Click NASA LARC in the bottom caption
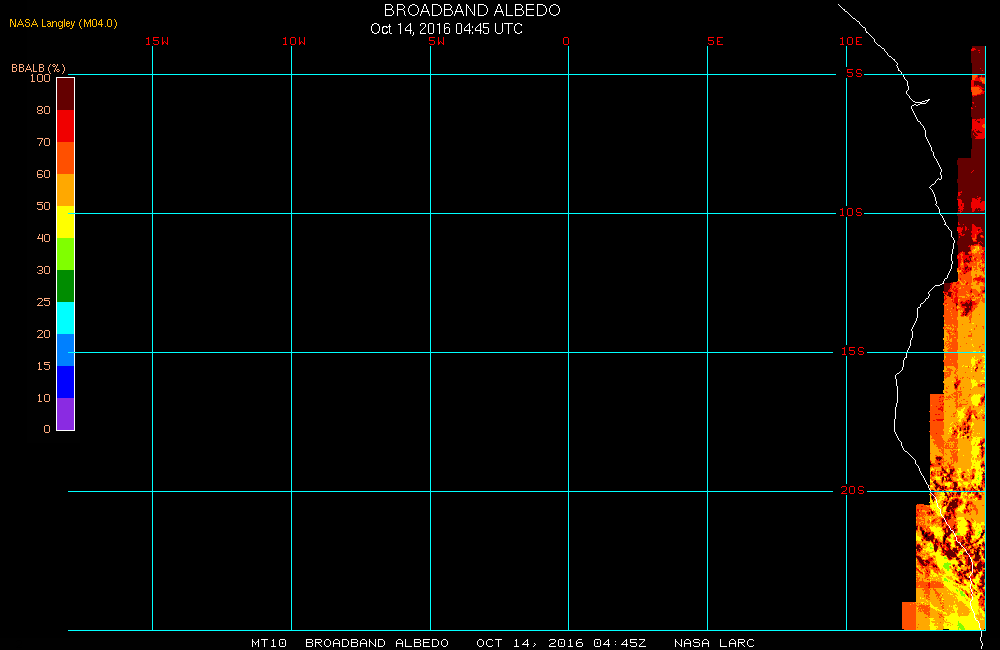The height and width of the screenshot is (650, 1000). pyautogui.click(x=714, y=643)
